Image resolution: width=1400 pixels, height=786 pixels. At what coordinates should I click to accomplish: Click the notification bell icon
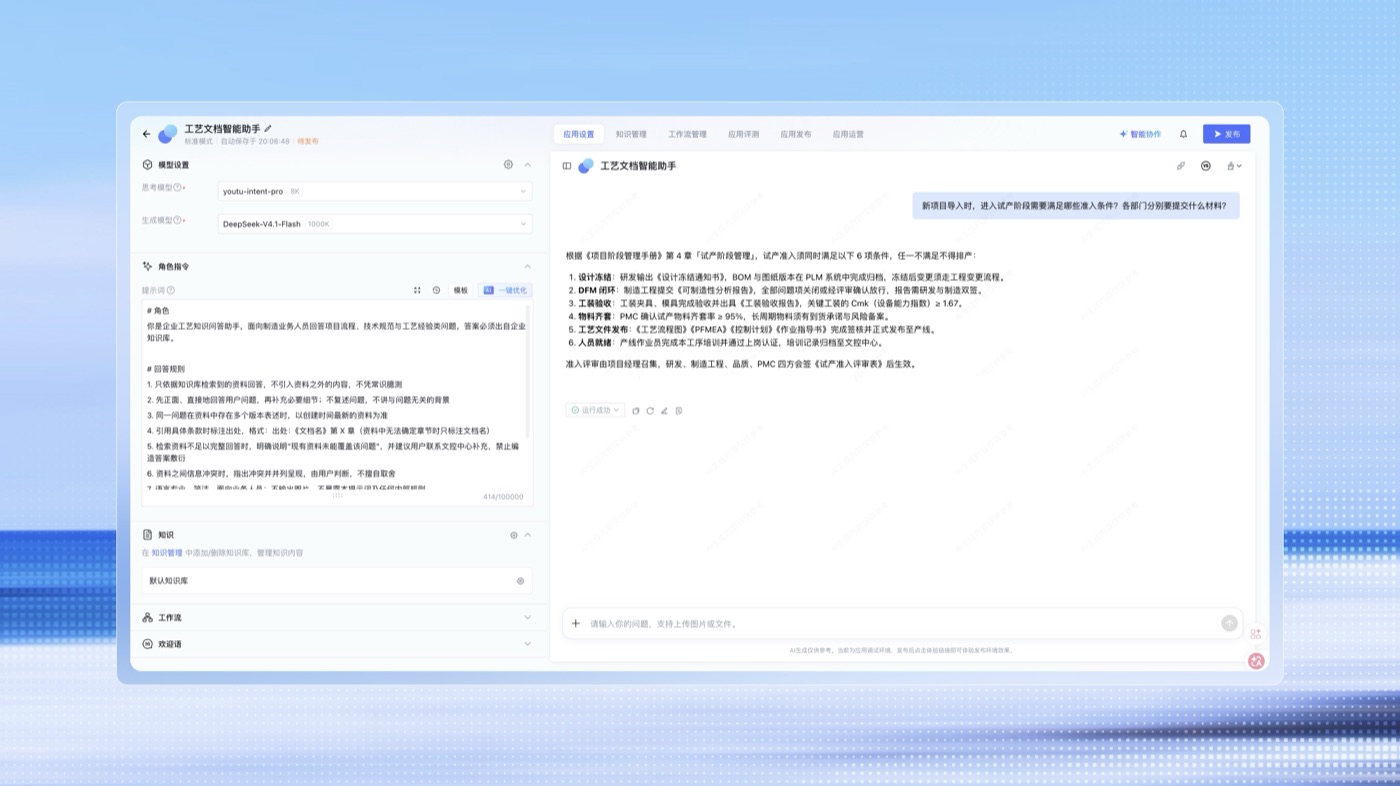click(x=1184, y=134)
